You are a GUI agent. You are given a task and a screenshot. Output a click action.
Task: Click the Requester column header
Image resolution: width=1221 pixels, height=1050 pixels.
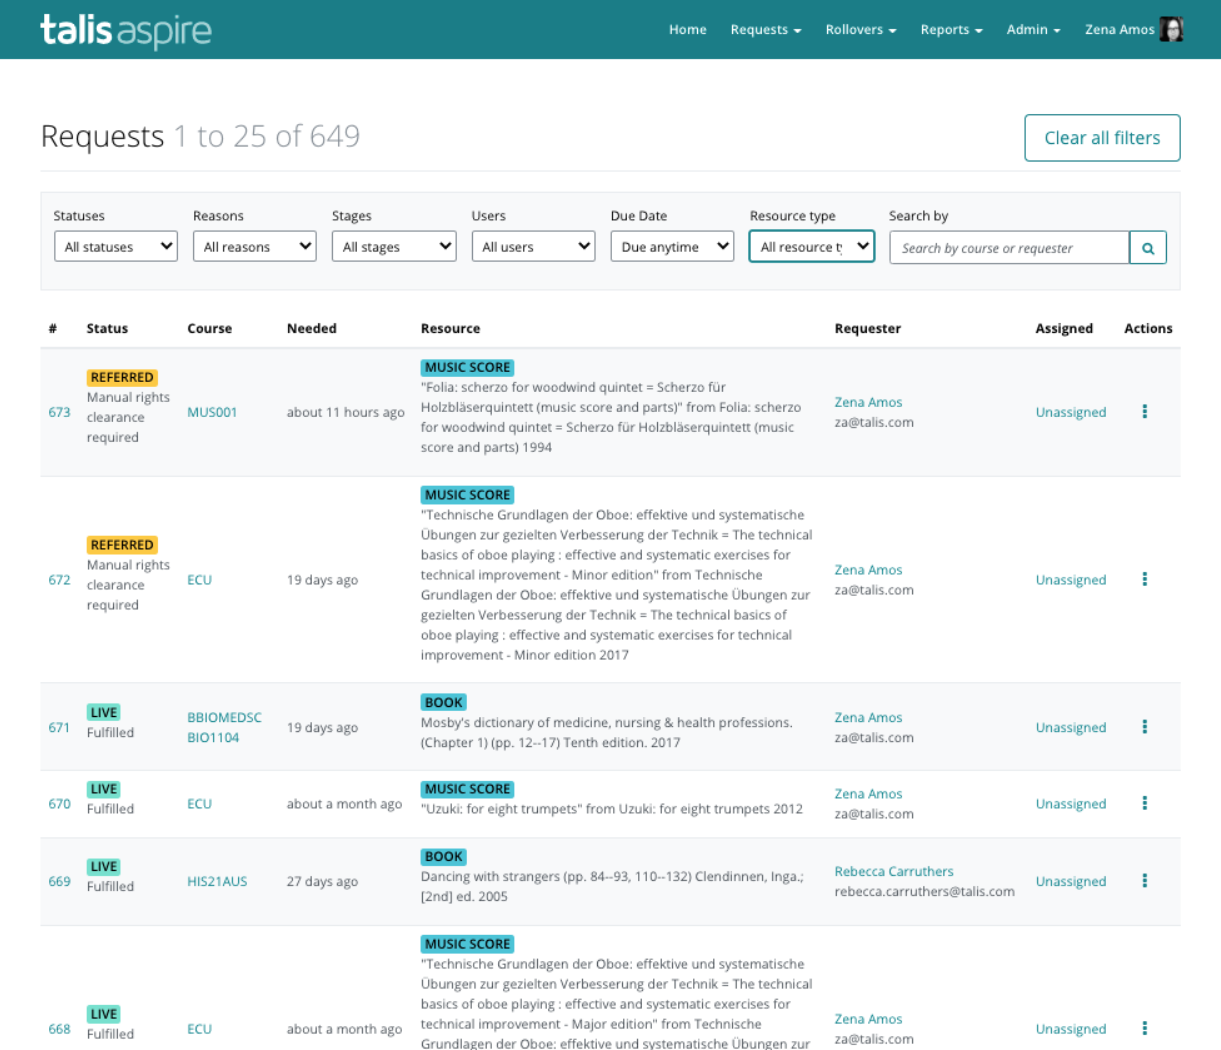pyautogui.click(x=868, y=328)
